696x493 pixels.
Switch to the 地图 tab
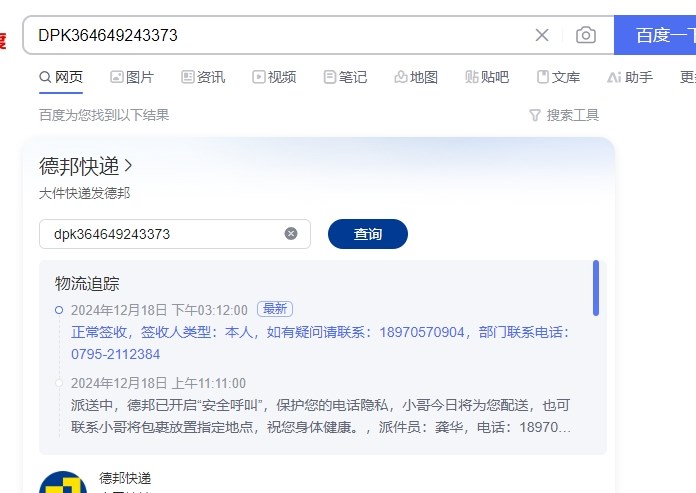tap(416, 77)
